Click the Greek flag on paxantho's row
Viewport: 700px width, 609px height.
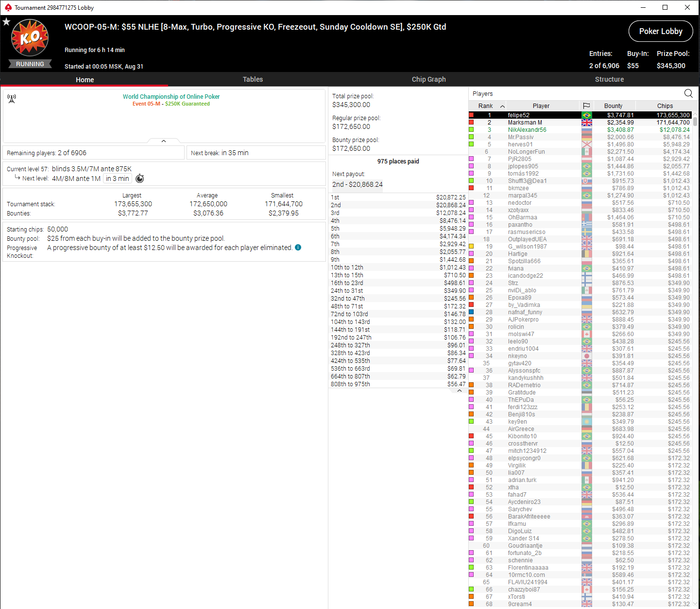pyautogui.click(x=587, y=225)
